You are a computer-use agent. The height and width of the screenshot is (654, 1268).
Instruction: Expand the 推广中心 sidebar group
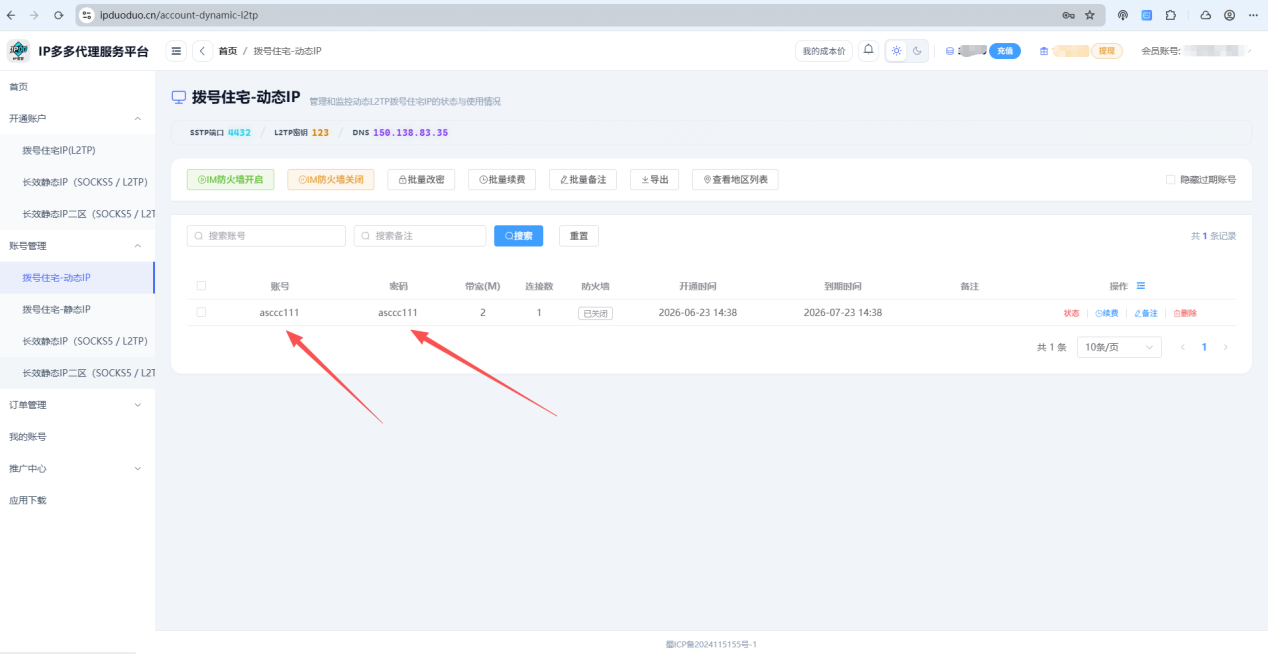(77, 468)
